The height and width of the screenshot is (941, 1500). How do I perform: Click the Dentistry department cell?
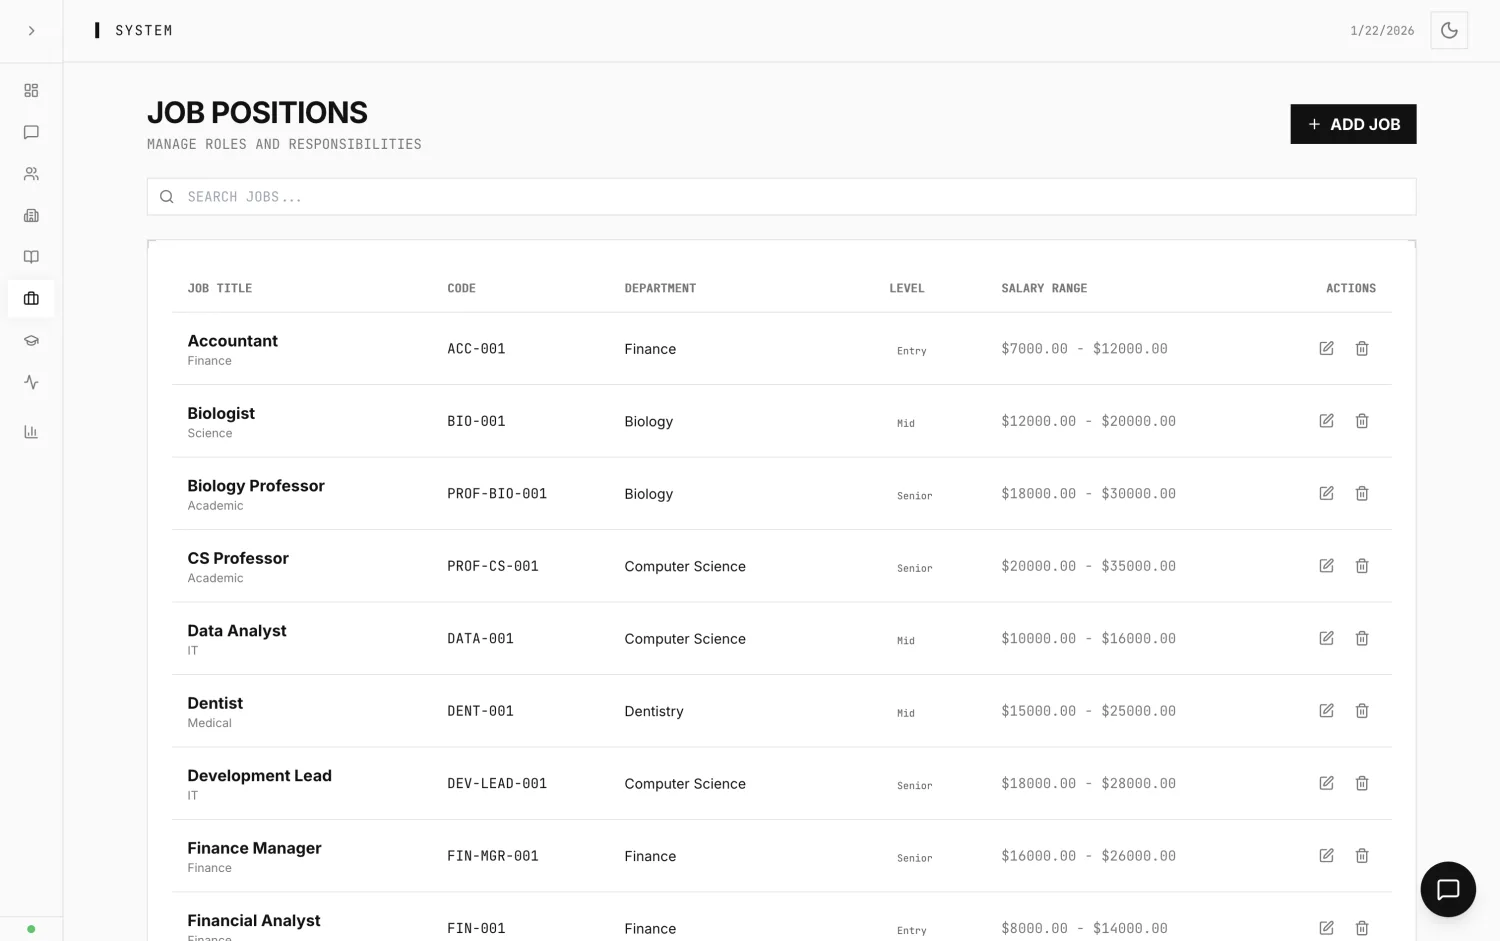click(x=654, y=711)
